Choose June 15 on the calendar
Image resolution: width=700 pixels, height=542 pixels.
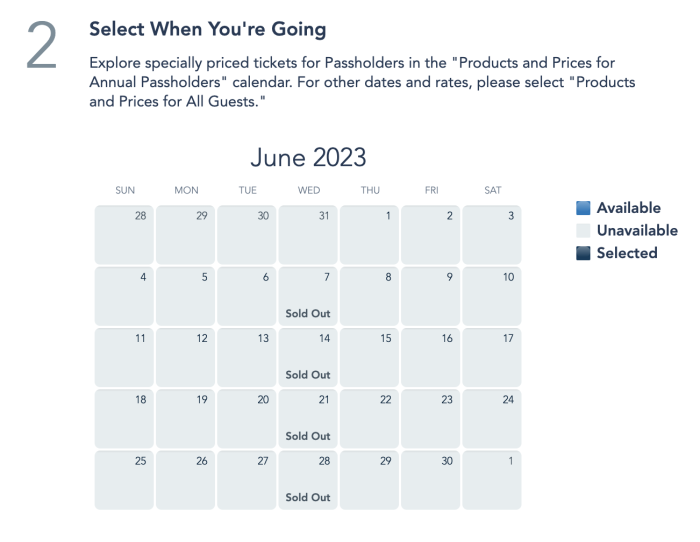tap(369, 357)
